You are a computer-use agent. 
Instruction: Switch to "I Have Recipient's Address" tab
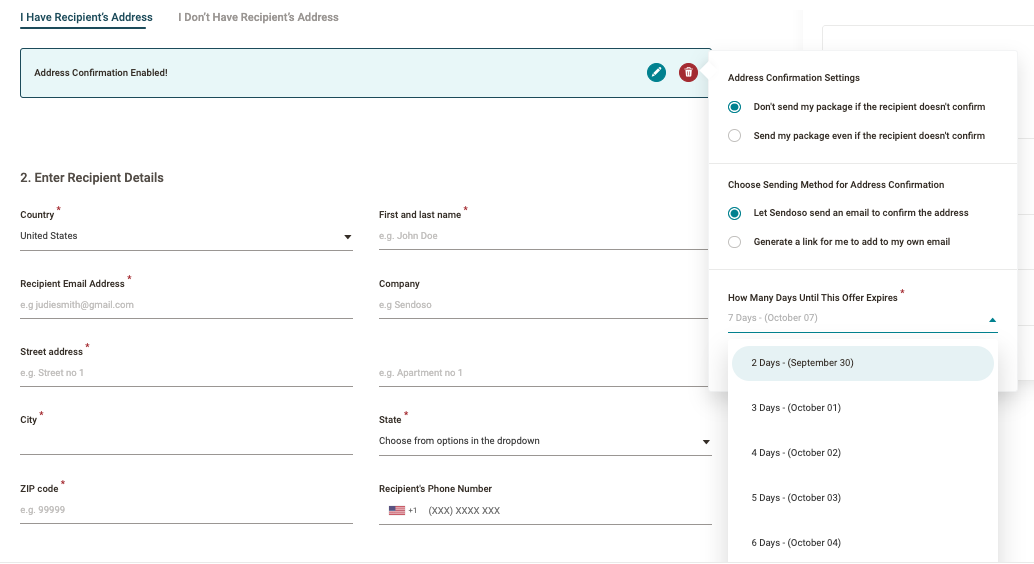point(86,17)
